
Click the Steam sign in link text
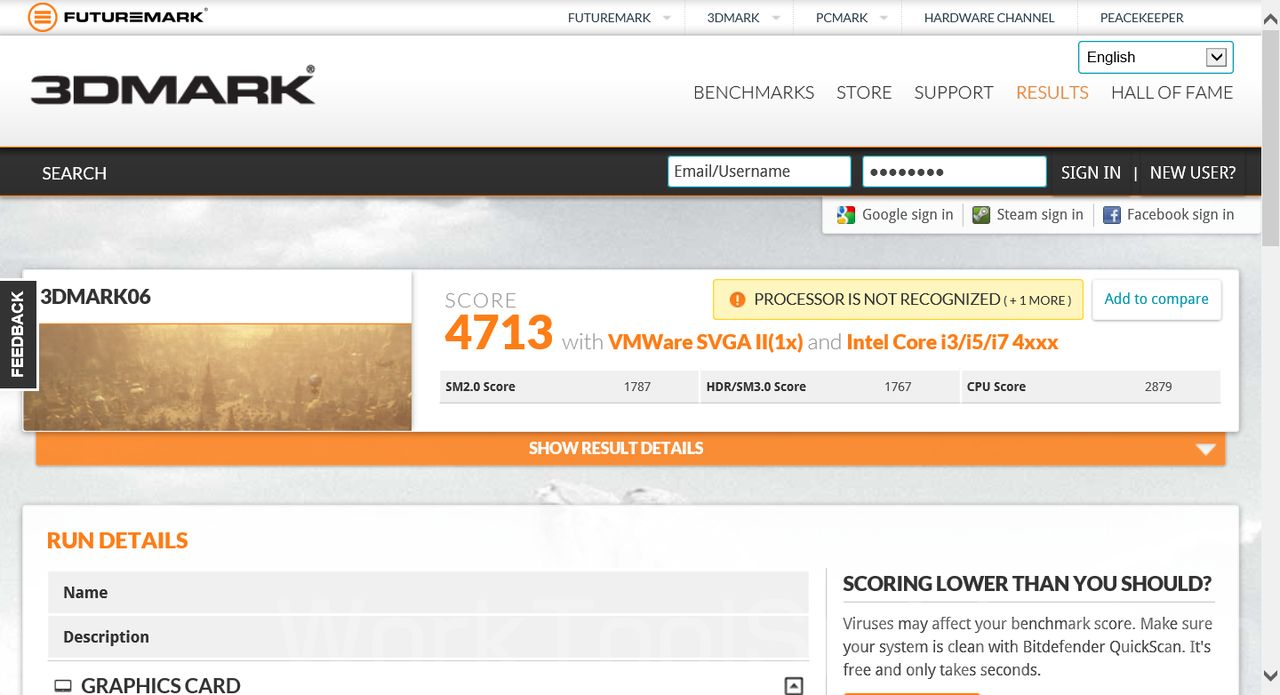click(1040, 215)
